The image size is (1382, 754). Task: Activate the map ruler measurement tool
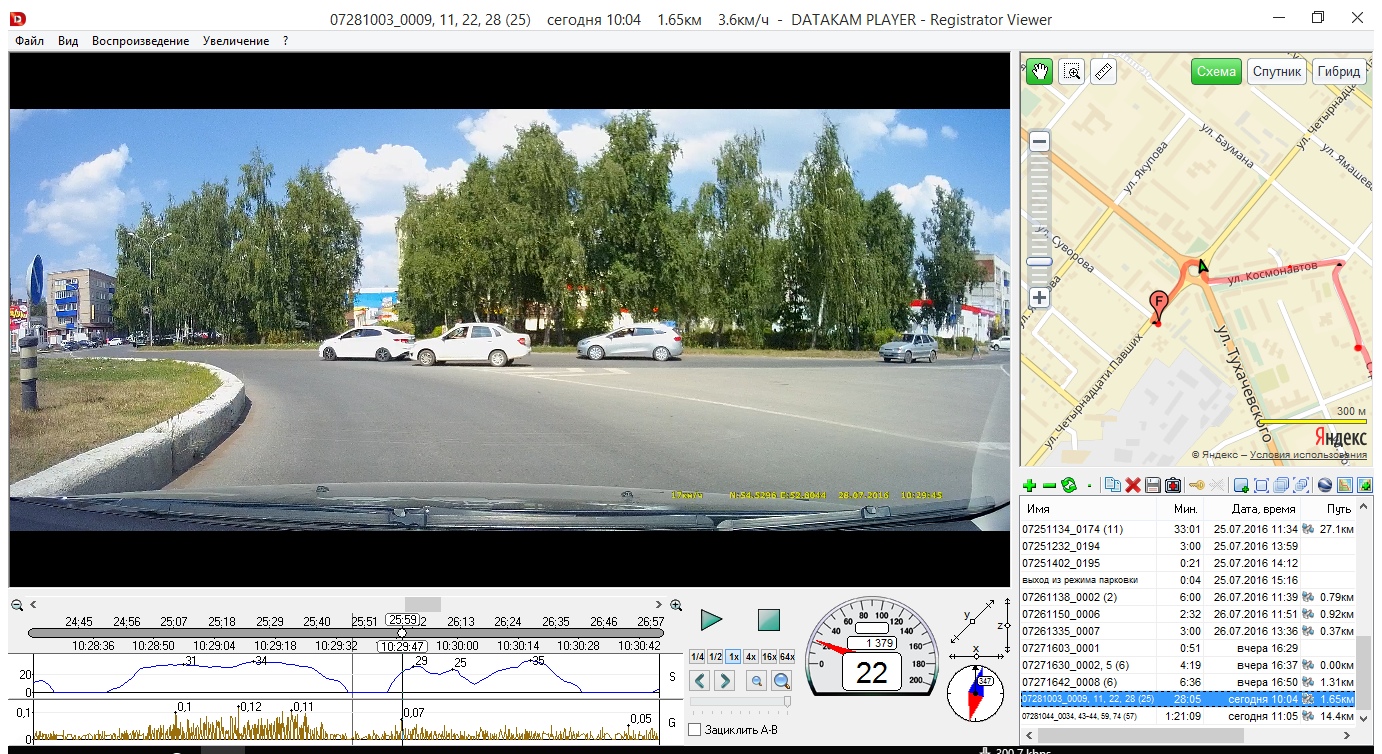1103,72
